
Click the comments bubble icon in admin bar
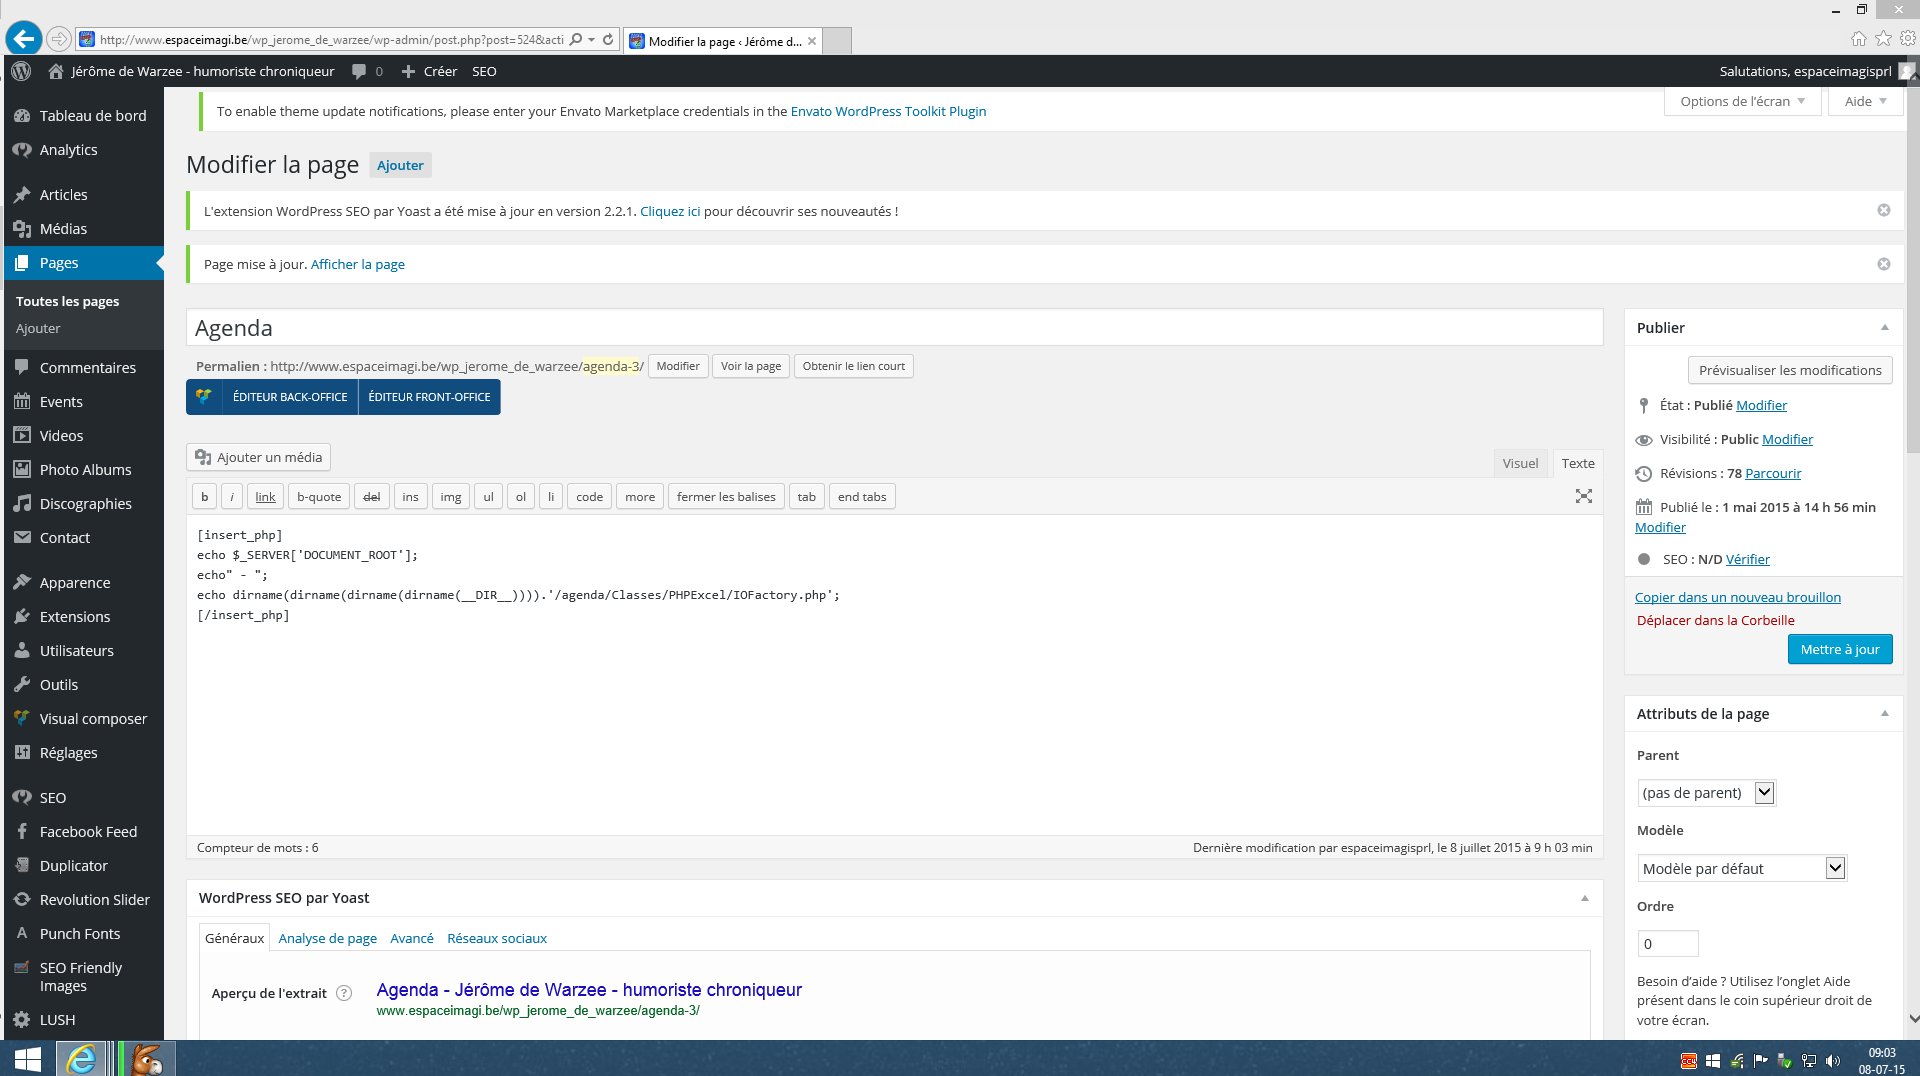pos(359,71)
